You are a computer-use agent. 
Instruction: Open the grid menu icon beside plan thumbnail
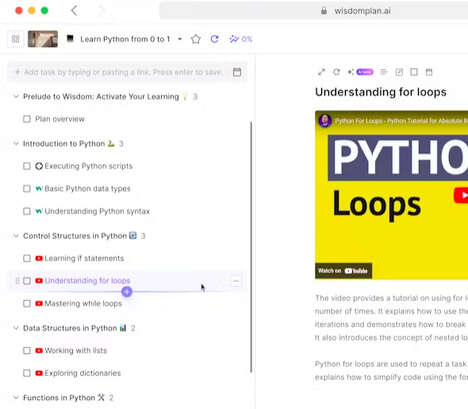16,39
